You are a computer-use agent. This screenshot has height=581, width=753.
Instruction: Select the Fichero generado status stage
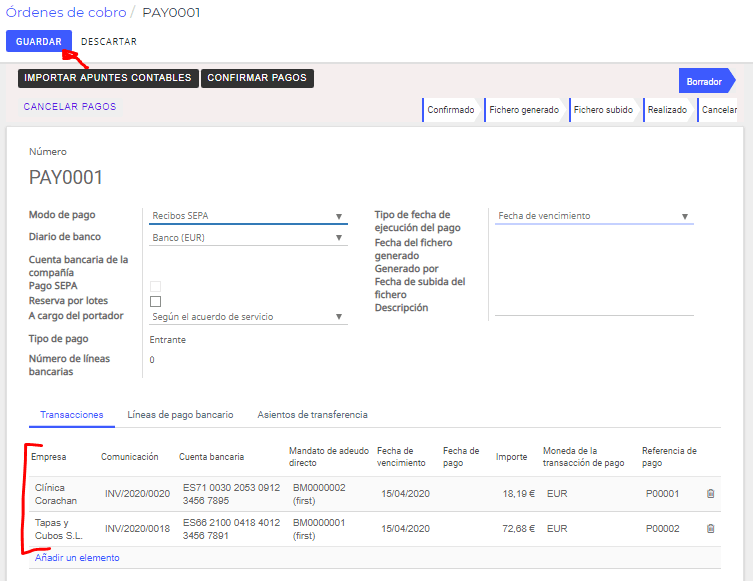524,110
